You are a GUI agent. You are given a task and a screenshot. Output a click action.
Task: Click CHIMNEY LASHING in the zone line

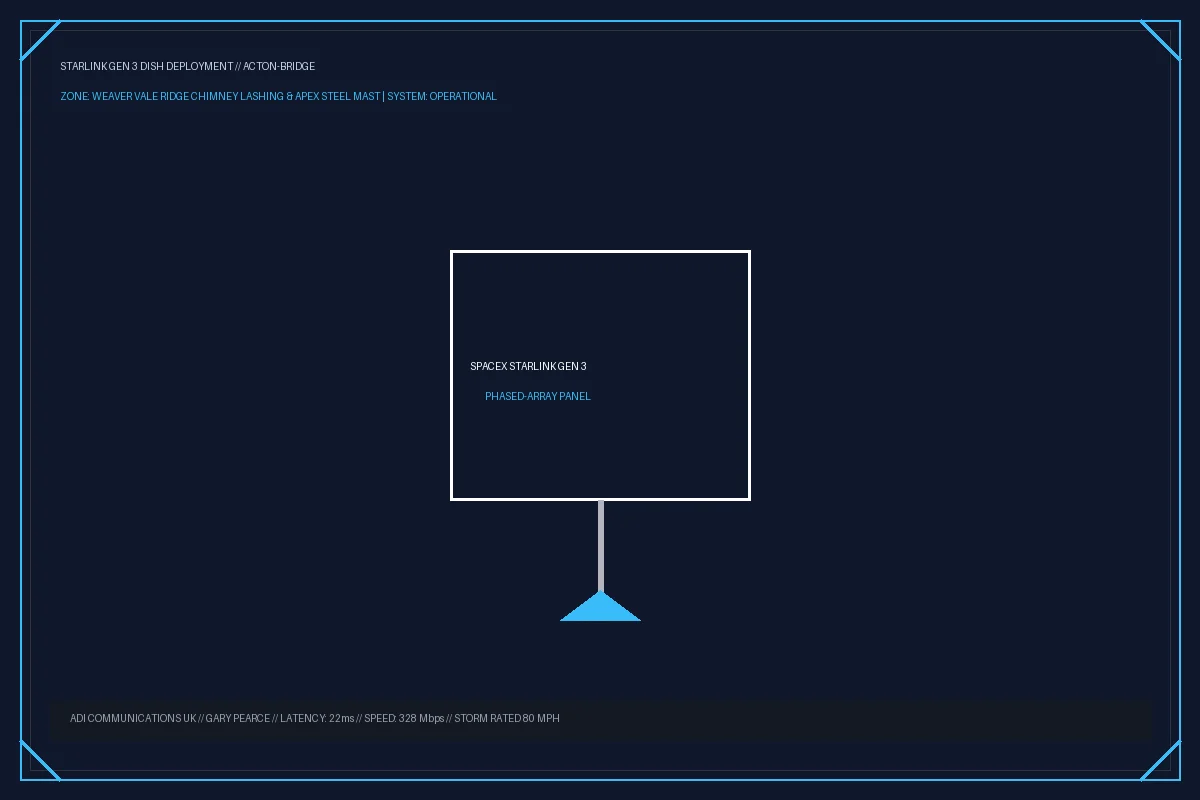[237, 97]
